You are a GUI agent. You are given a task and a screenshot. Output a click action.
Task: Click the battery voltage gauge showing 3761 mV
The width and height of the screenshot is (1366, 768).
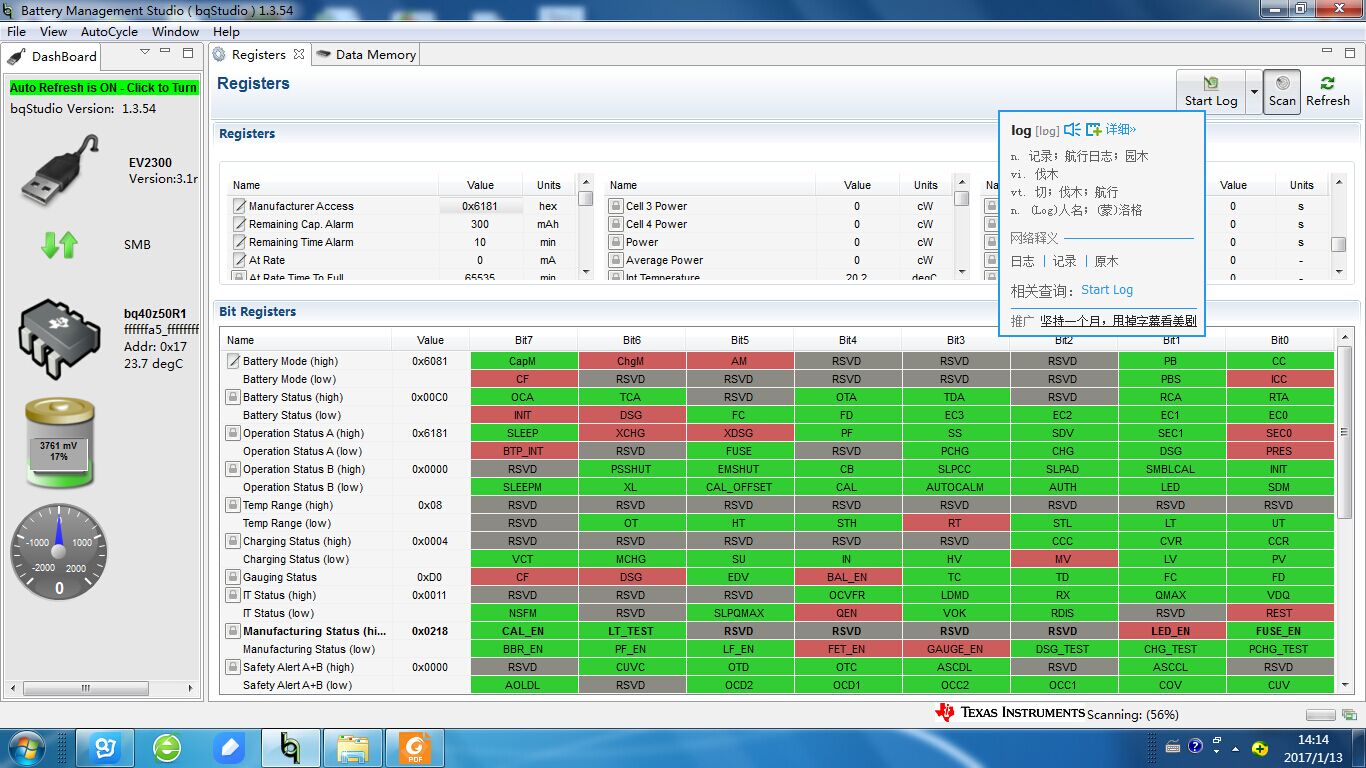click(59, 443)
